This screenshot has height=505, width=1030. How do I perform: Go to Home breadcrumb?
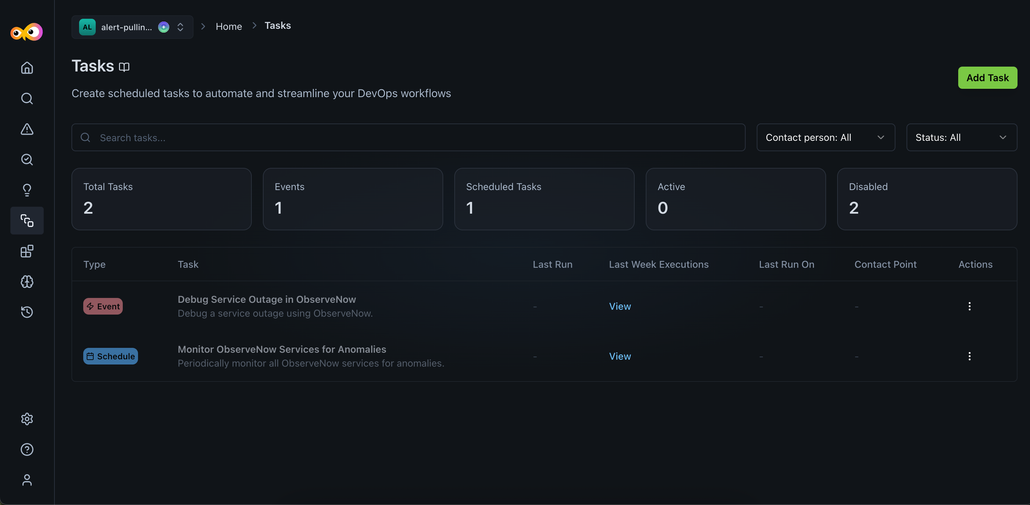229,26
